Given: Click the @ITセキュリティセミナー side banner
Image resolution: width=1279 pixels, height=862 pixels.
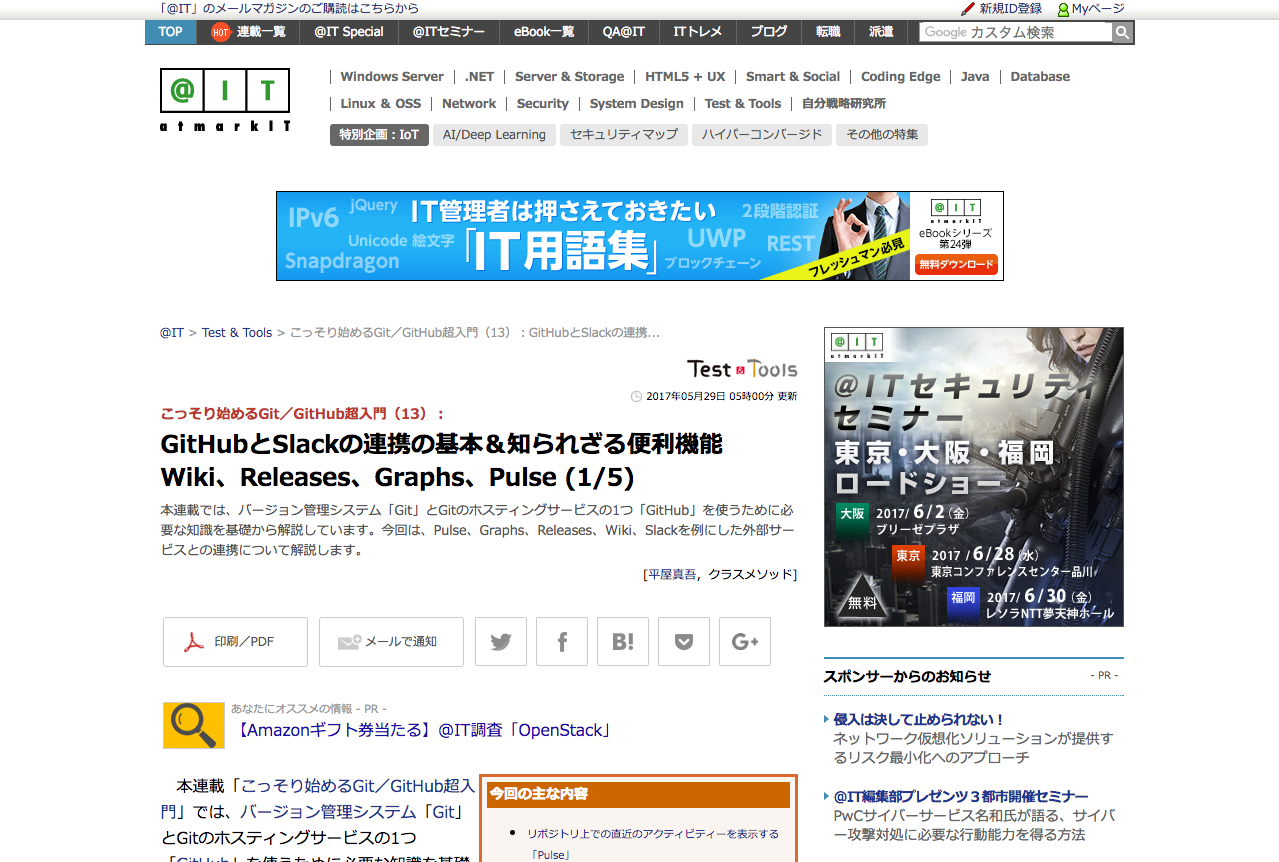Looking at the screenshot, I should (974, 477).
